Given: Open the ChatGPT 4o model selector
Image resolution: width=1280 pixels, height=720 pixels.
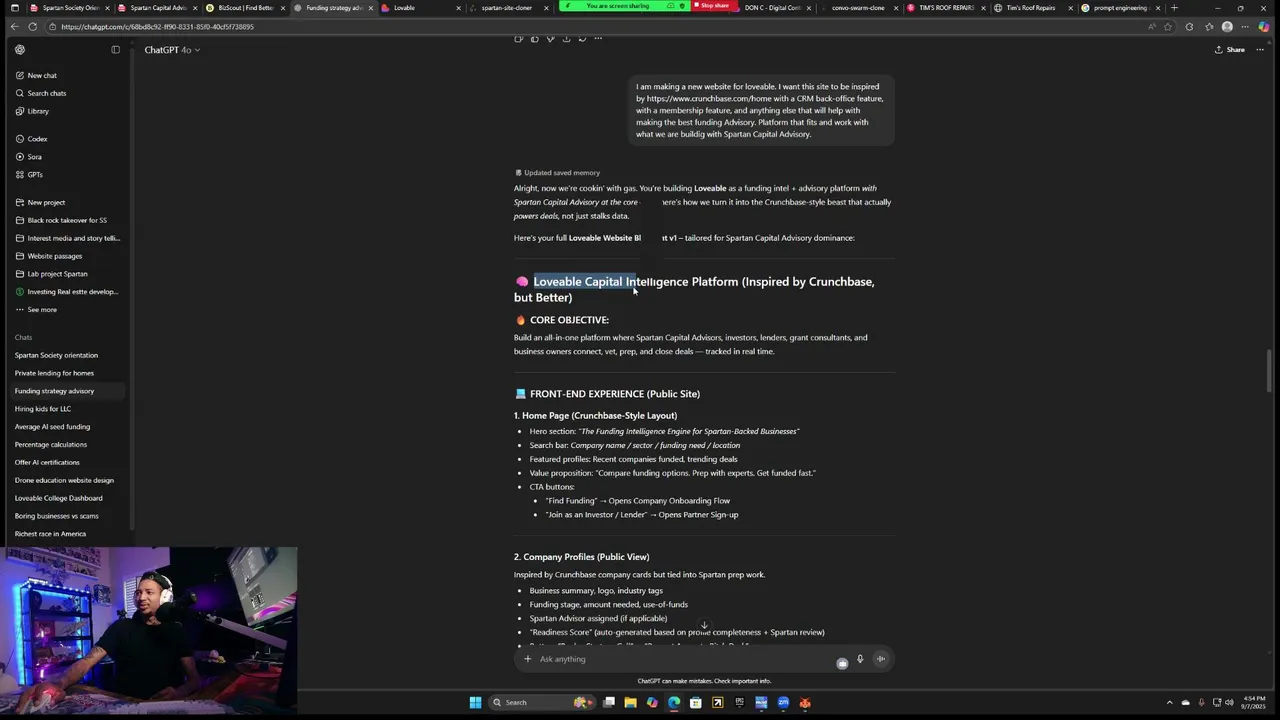Looking at the screenshot, I should click(172, 50).
